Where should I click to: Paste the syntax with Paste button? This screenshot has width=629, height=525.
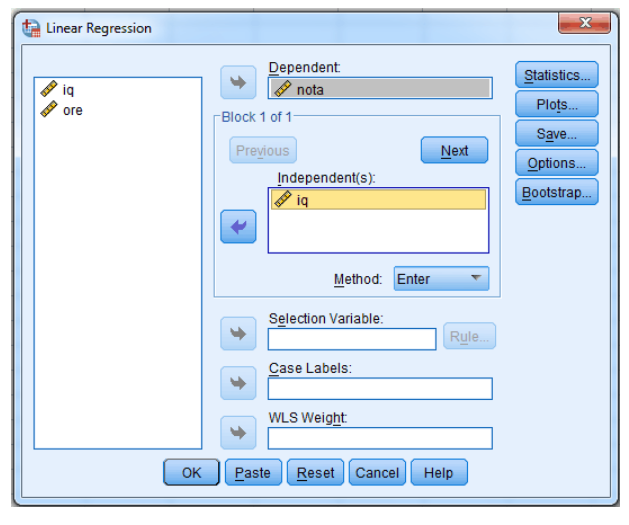(x=253, y=472)
